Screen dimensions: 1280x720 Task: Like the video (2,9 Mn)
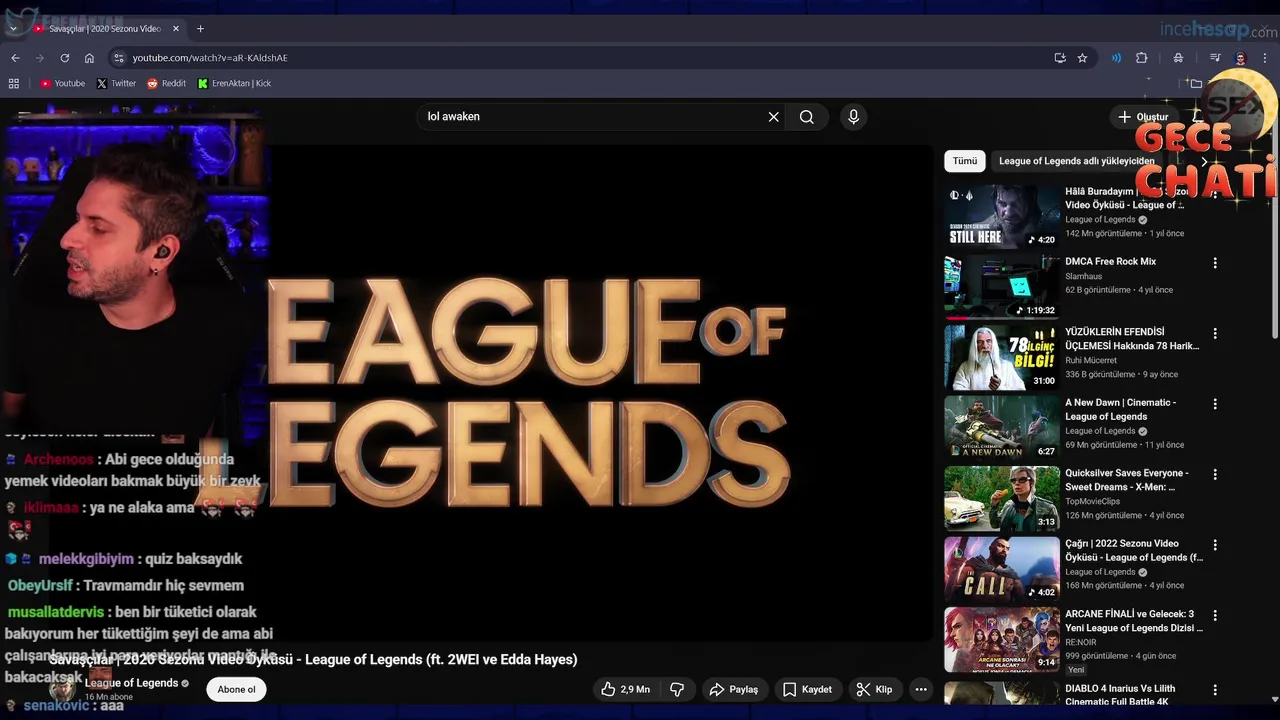coord(625,689)
